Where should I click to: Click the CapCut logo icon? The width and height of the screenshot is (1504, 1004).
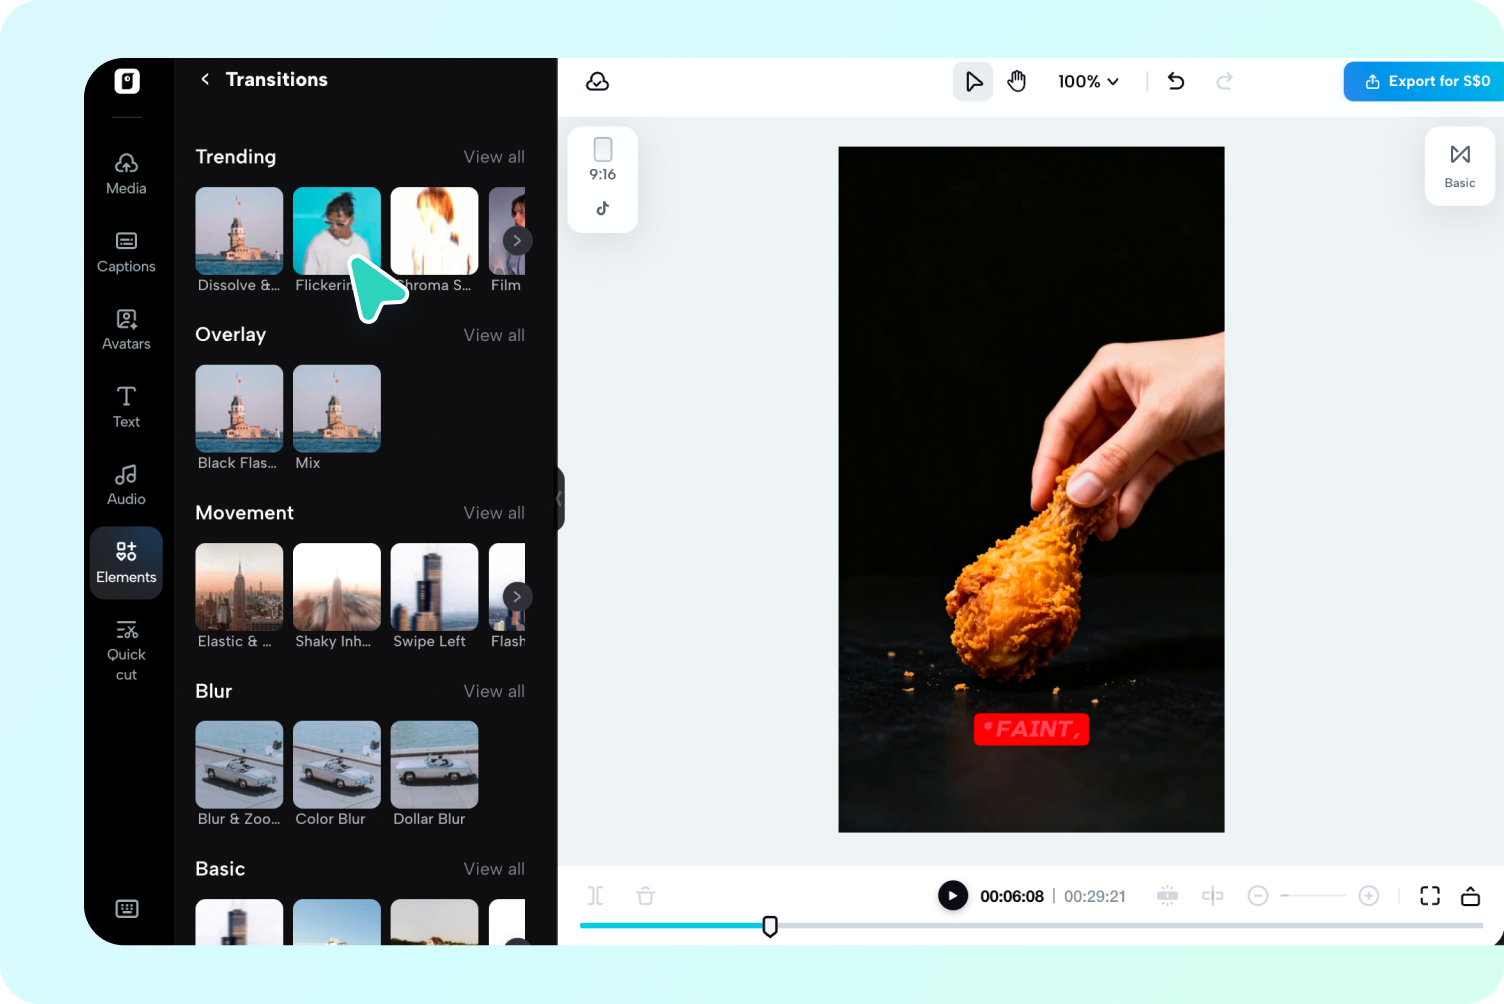point(127,81)
